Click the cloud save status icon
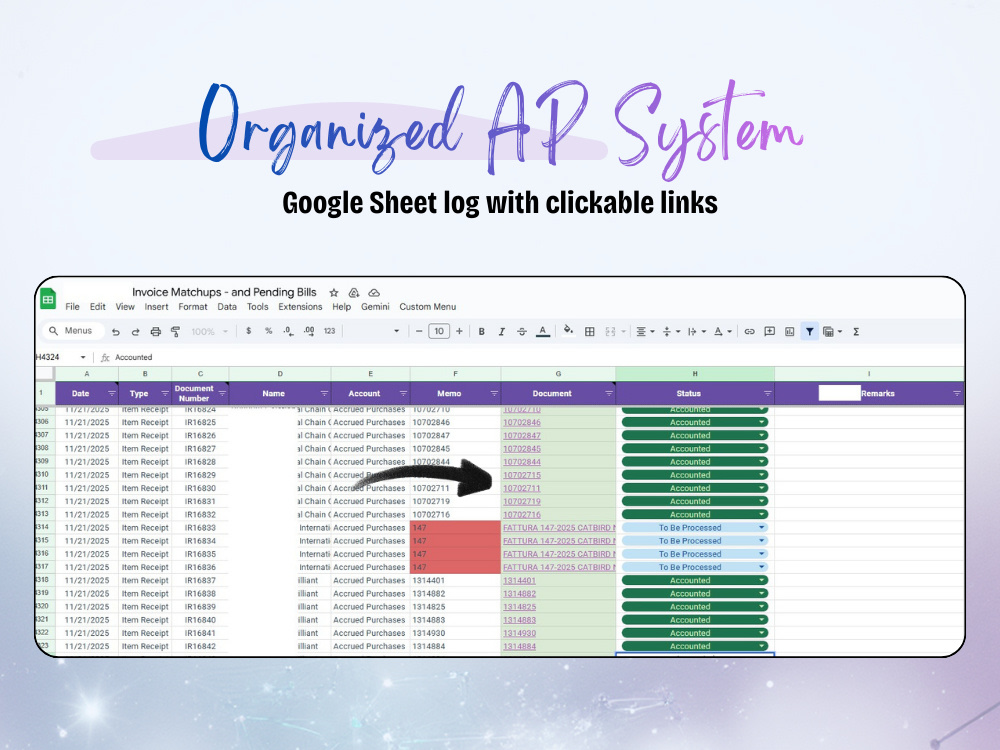This screenshot has height=750, width=1000. click(x=374, y=293)
